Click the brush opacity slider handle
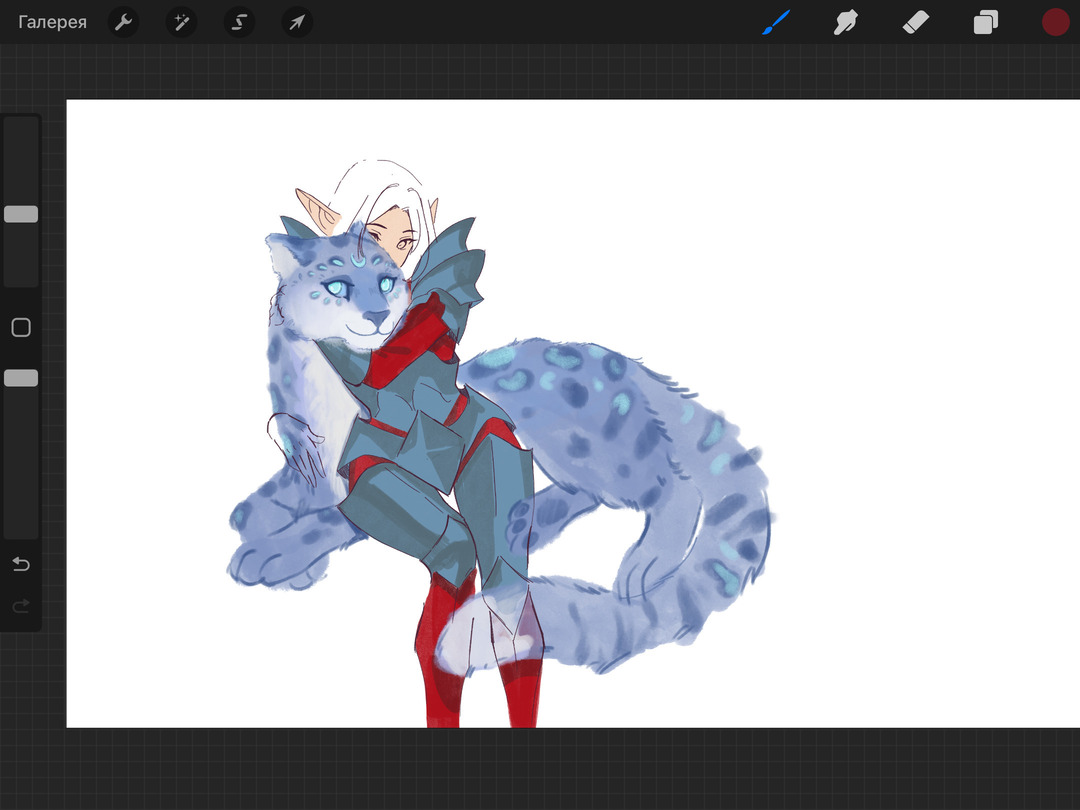This screenshot has height=810, width=1080. coord(21,378)
